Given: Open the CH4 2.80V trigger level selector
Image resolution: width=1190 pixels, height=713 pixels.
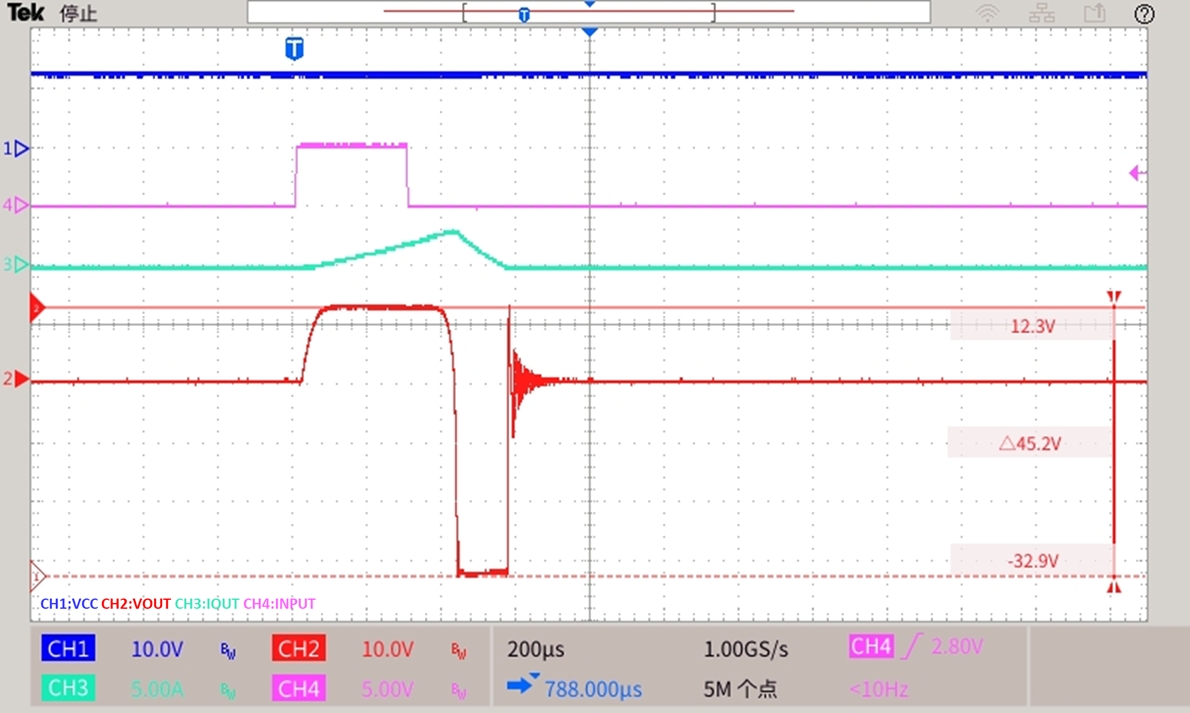Looking at the screenshot, I should pos(955,647).
